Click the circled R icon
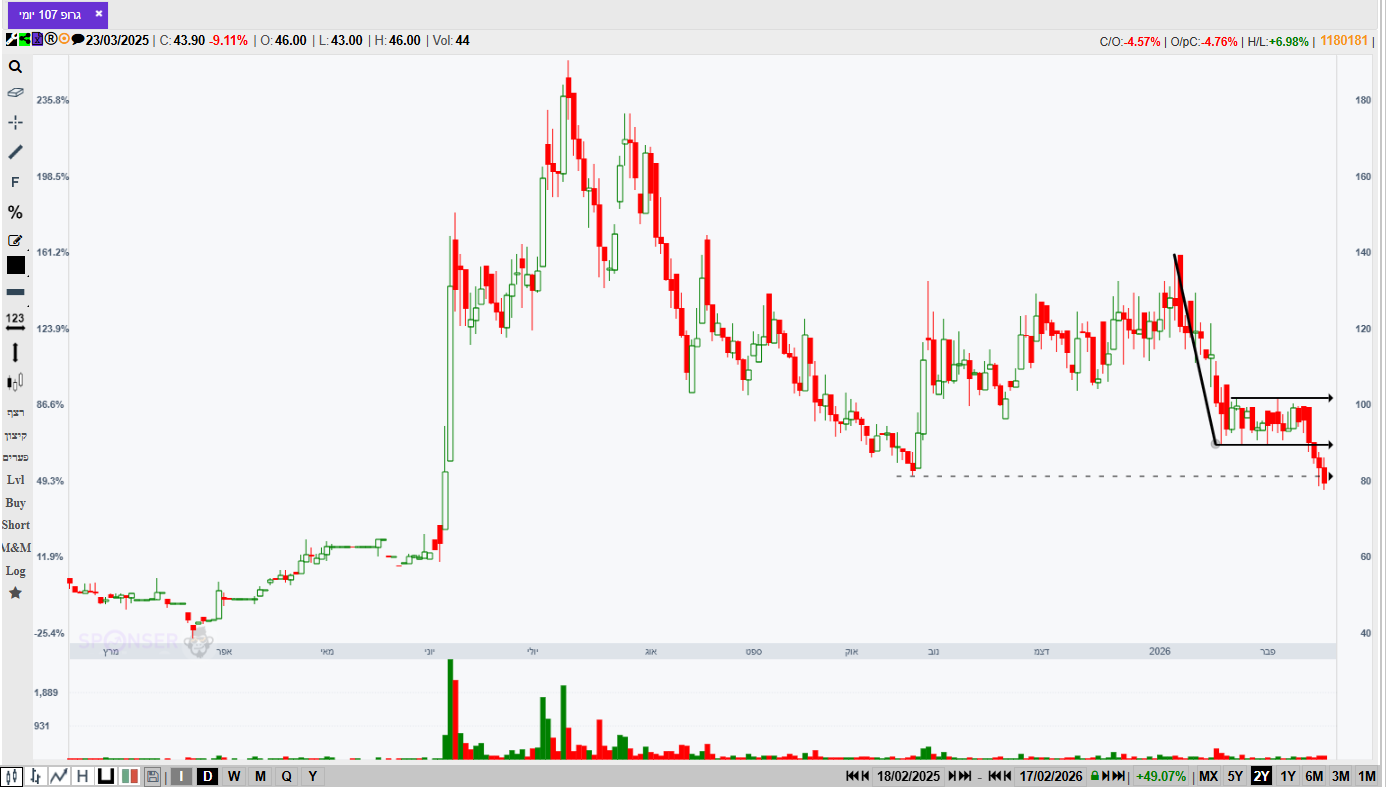 [50, 40]
